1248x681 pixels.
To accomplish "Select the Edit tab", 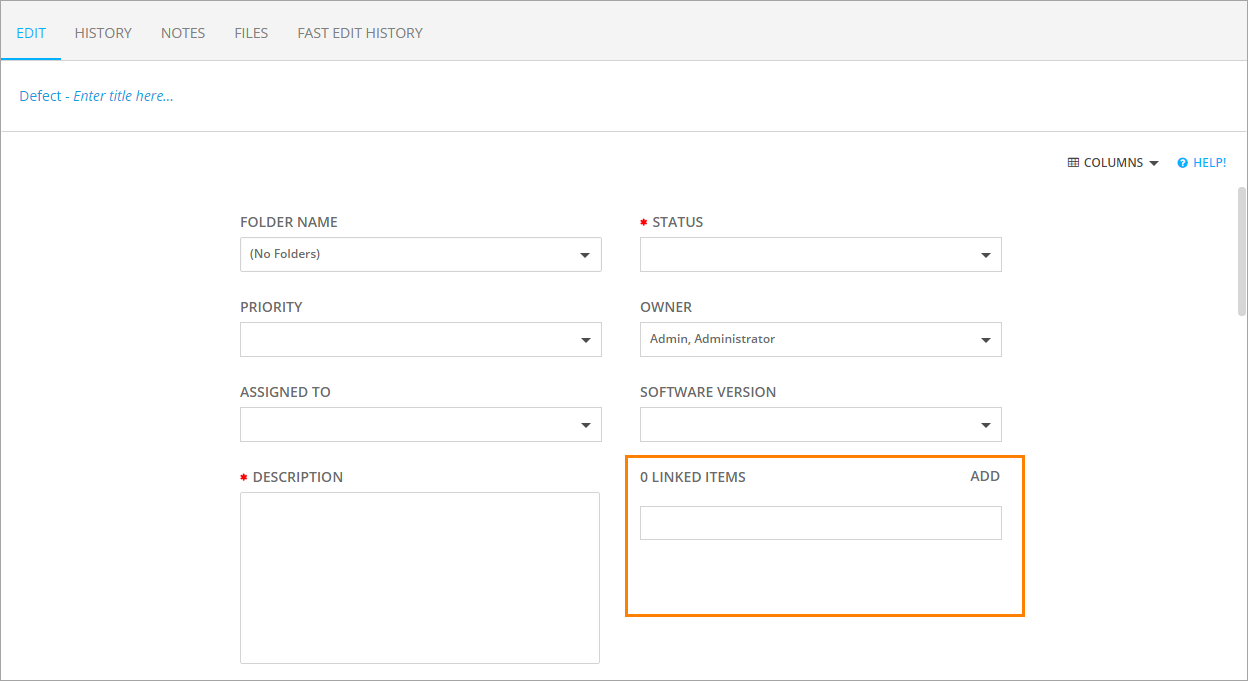I will click(31, 33).
